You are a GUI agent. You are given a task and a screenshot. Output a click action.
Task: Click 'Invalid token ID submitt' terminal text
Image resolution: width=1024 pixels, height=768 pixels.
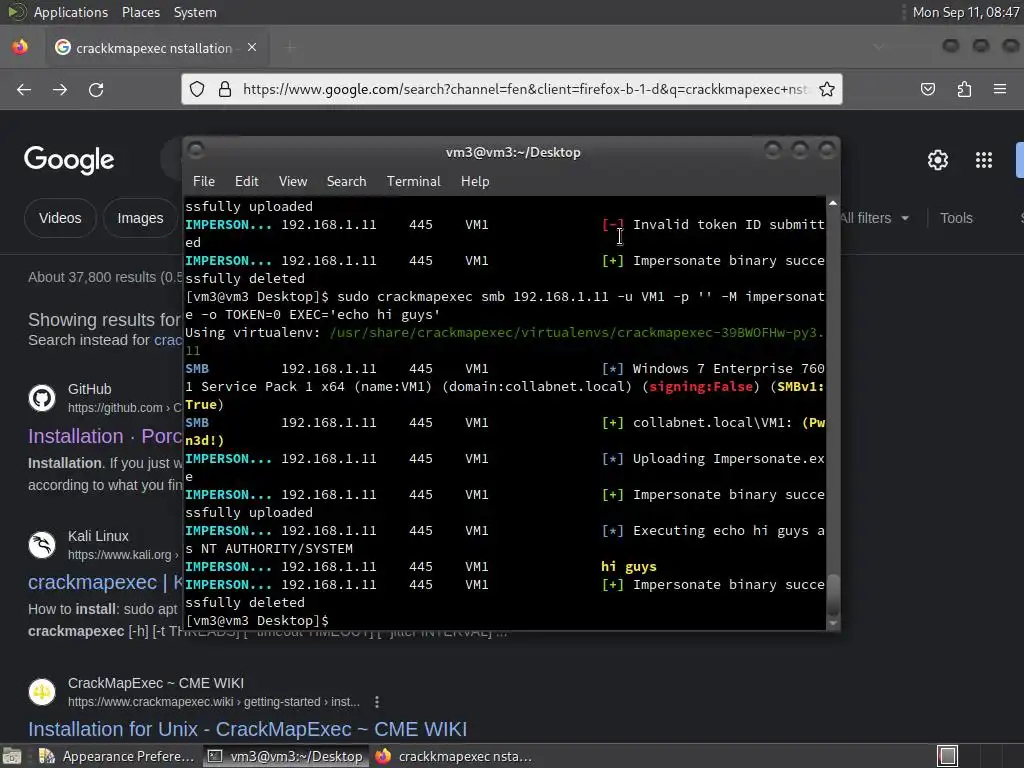[x=728, y=225]
